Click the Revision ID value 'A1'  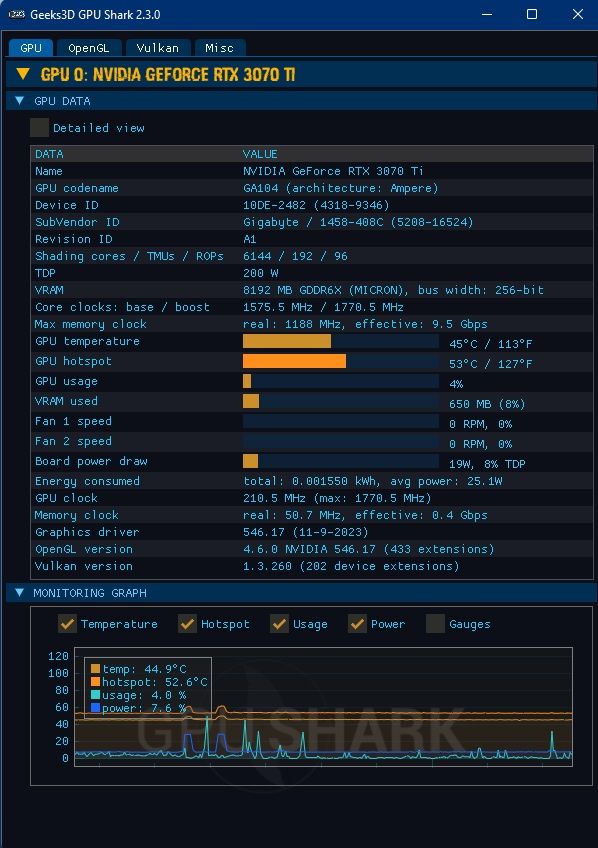pos(250,239)
